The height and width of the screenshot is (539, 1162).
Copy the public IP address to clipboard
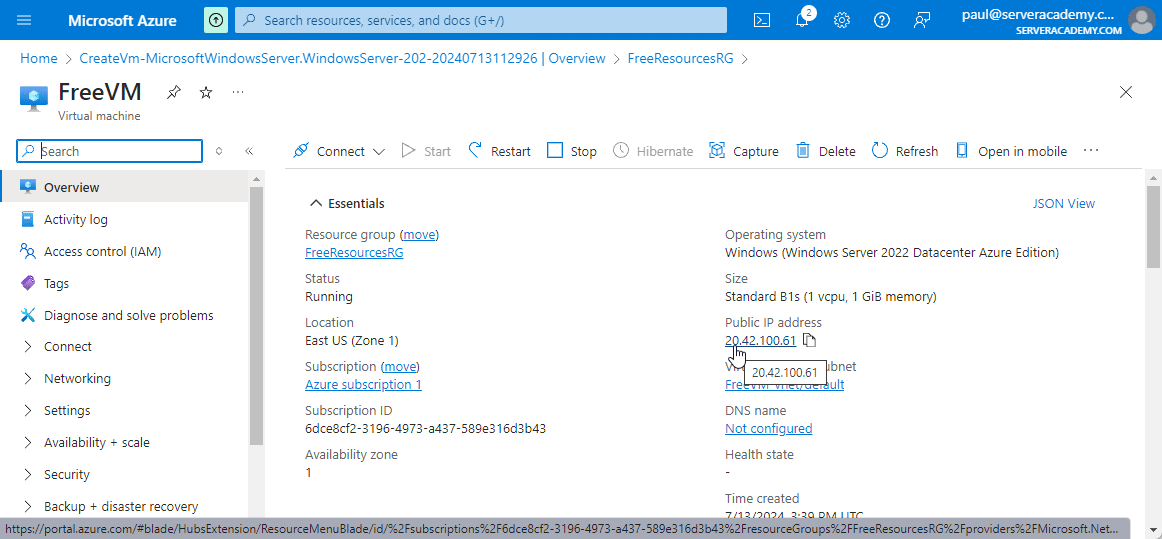pyautogui.click(x=809, y=340)
